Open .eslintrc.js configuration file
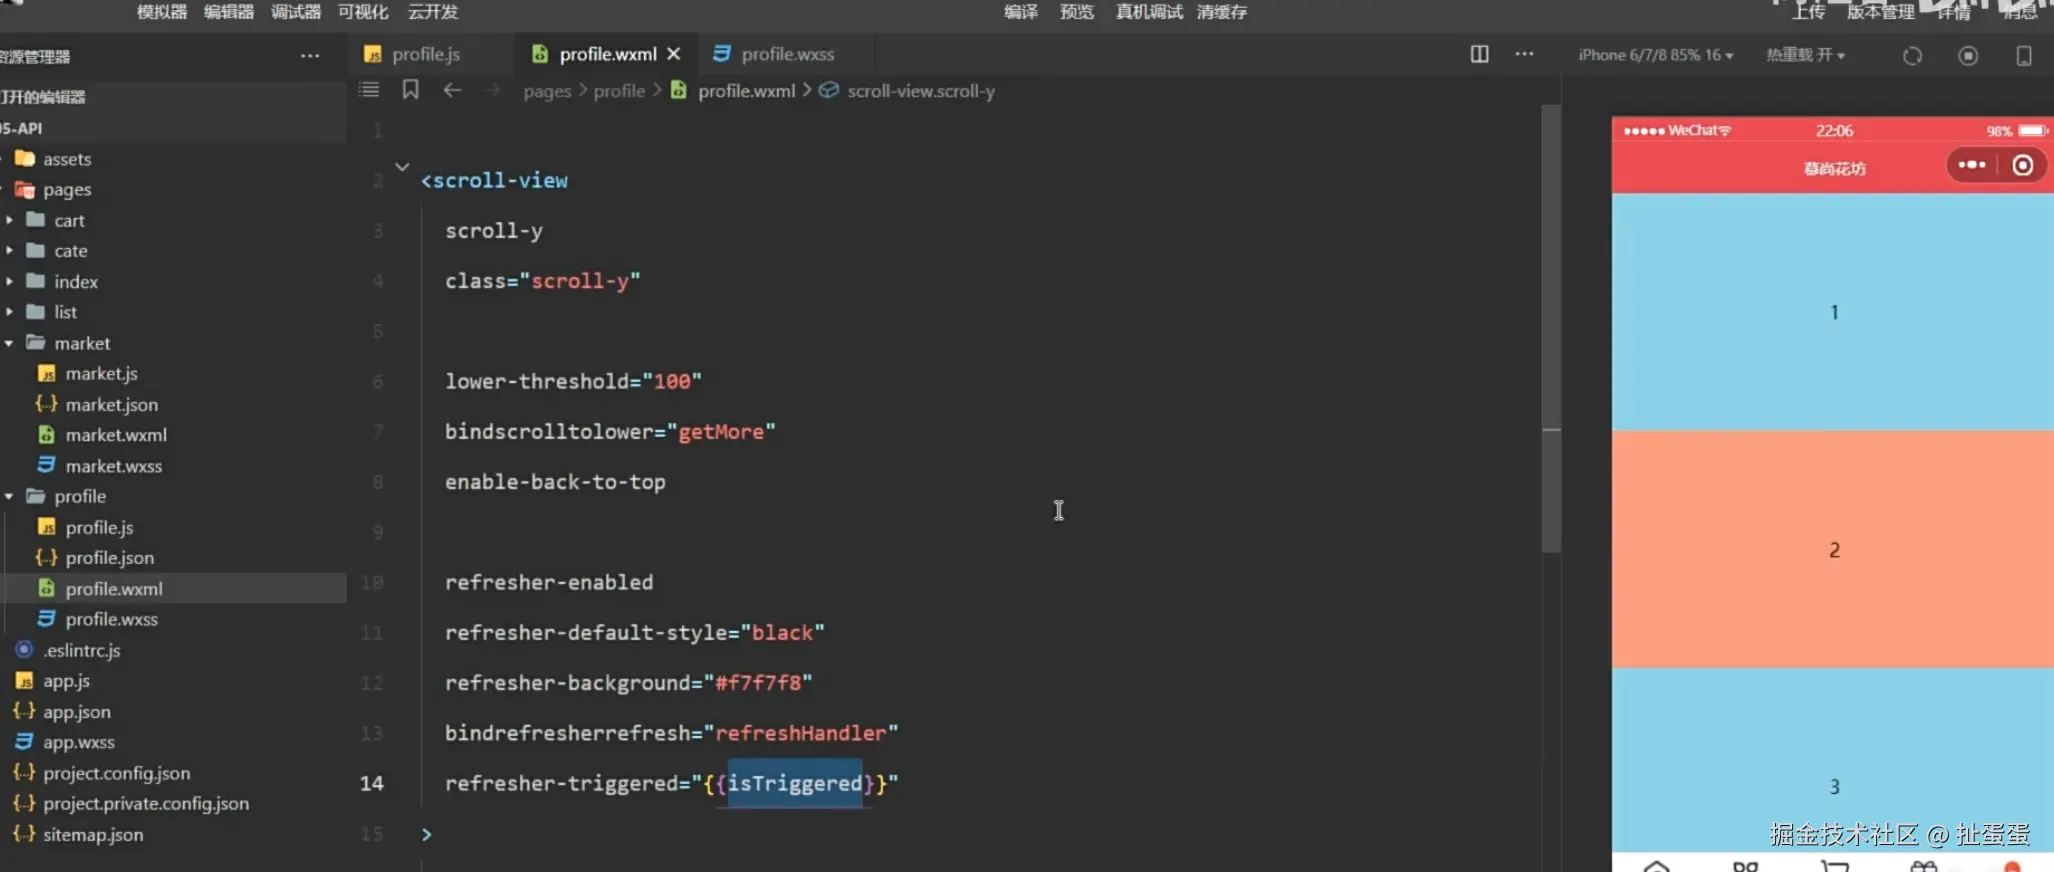Screen dimensions: 2054x872 pos(81,650)
